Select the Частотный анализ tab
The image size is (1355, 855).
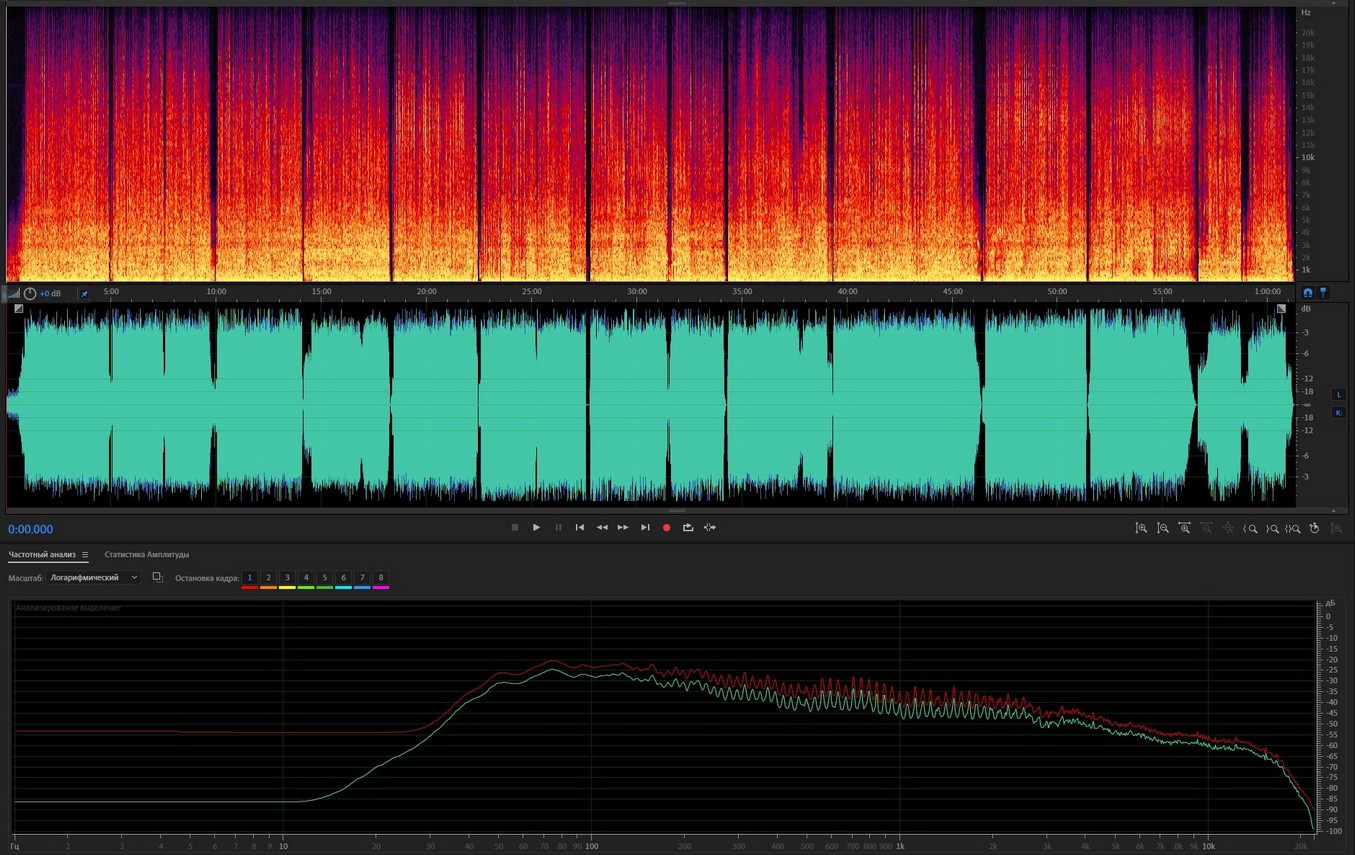point(42,555)
